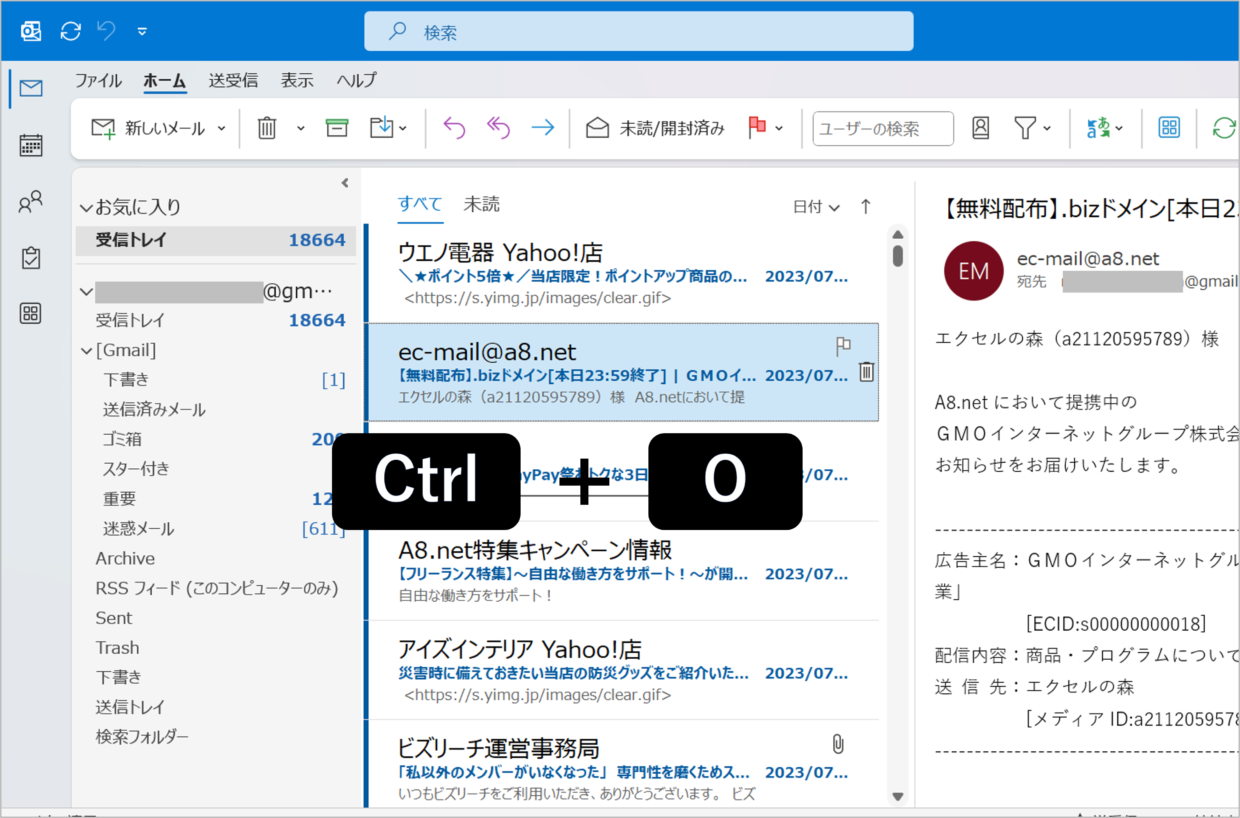Image resolution: width=1240 pixels, height=818 pixels.
Task: Open アイズインテリア Yahoo!店 email
Action: click(623, 670)
